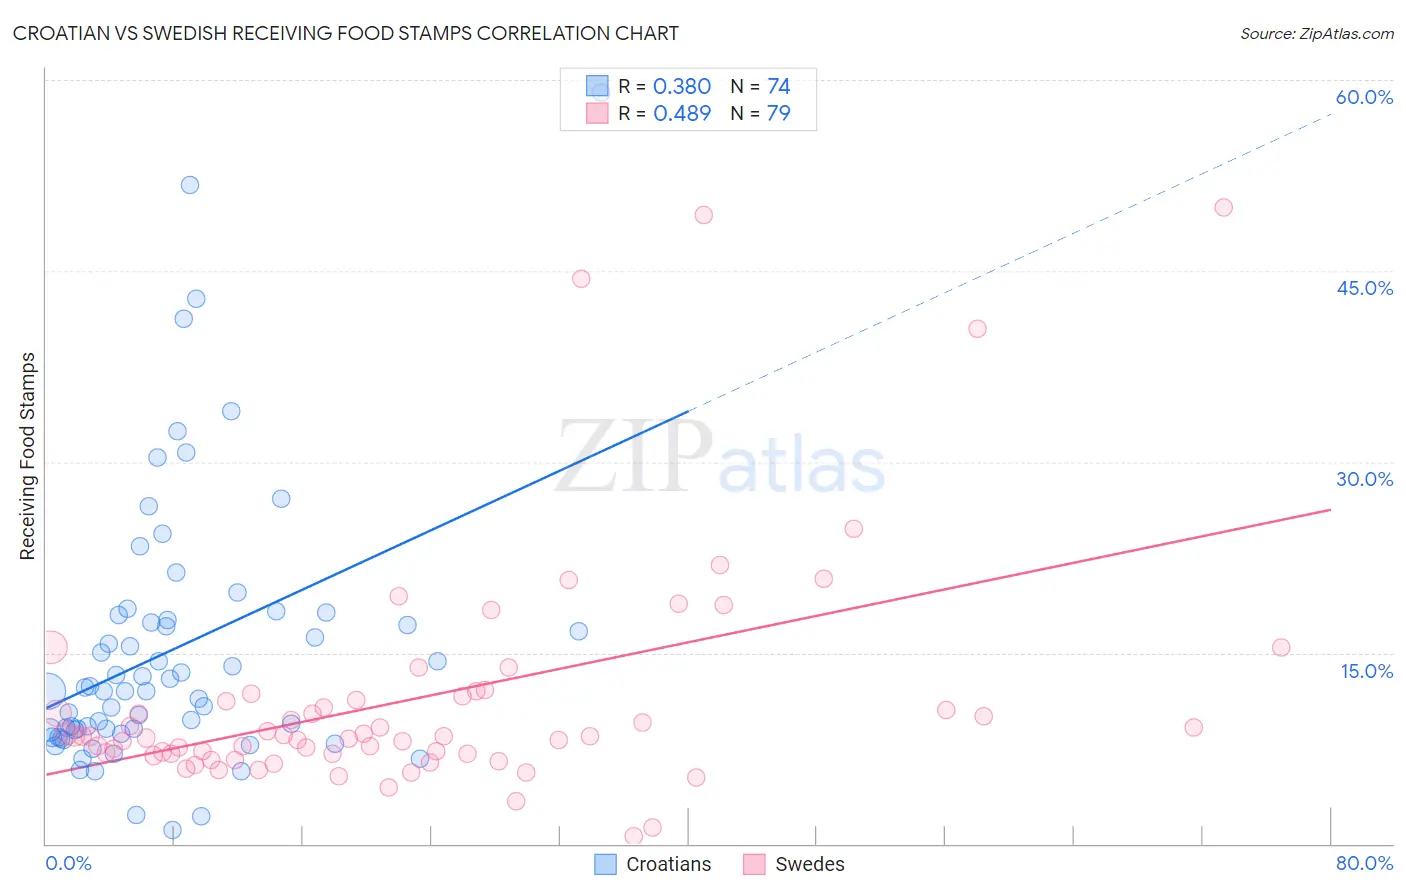1406x892 pixels.
Task: Click the 0.0% x-axis label
Action: (x=69, y=863)
